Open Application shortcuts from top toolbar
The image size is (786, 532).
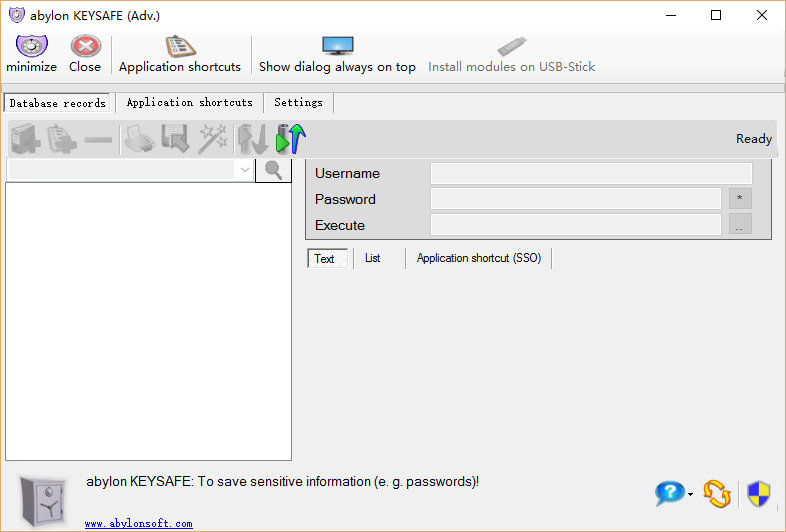click(x=179, y=54)
